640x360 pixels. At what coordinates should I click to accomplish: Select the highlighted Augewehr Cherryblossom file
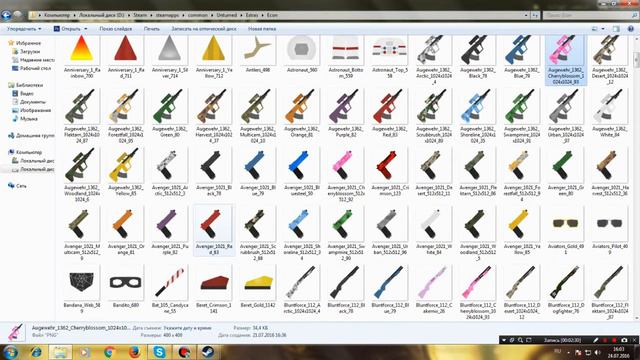click(566, 60)
